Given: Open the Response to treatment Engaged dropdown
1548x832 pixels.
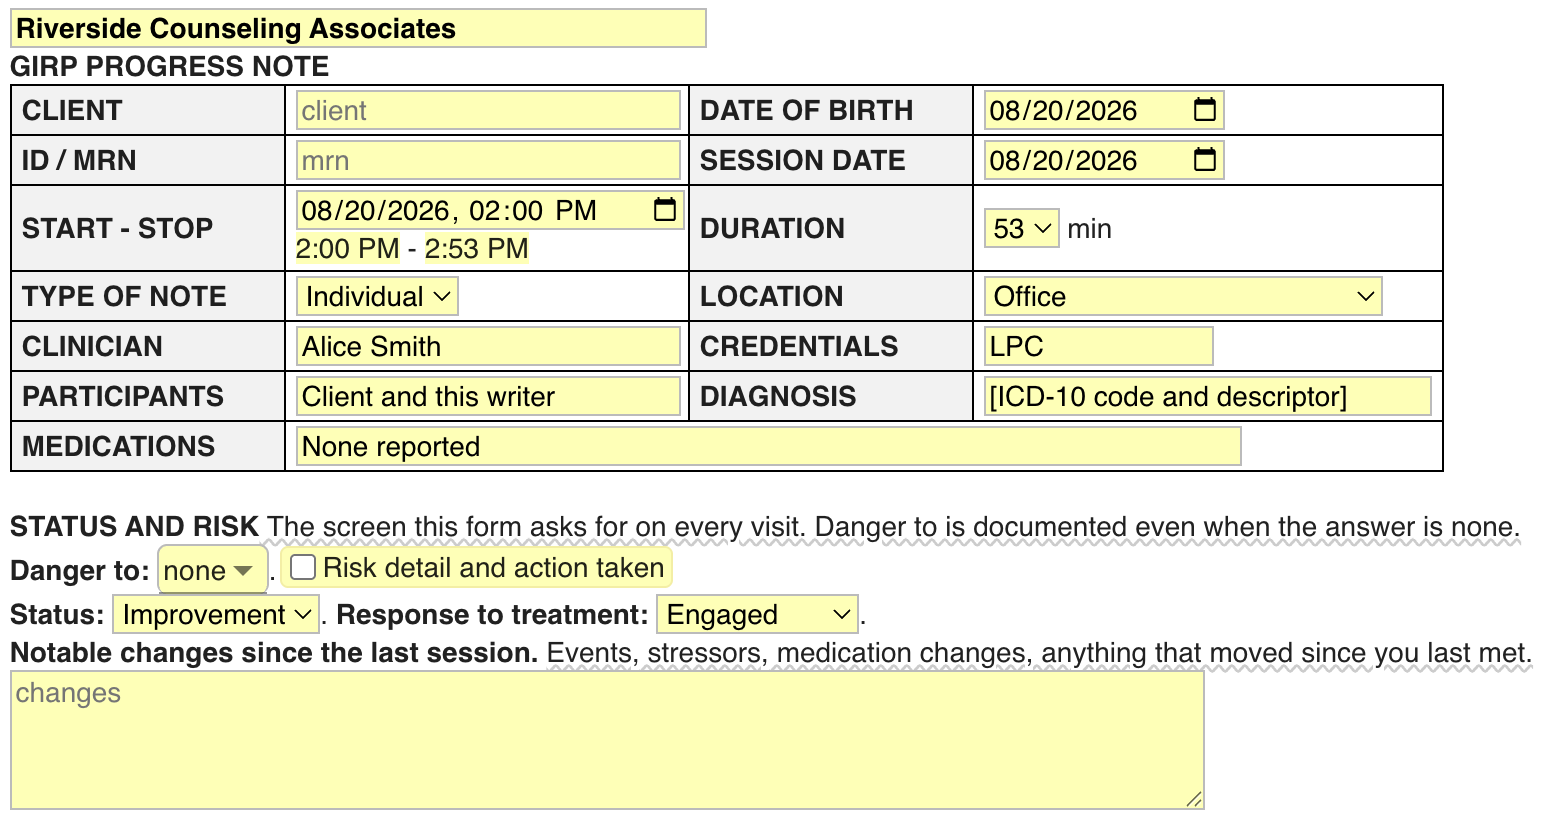Looking at the screenshot, I should [x=758, y=614].
